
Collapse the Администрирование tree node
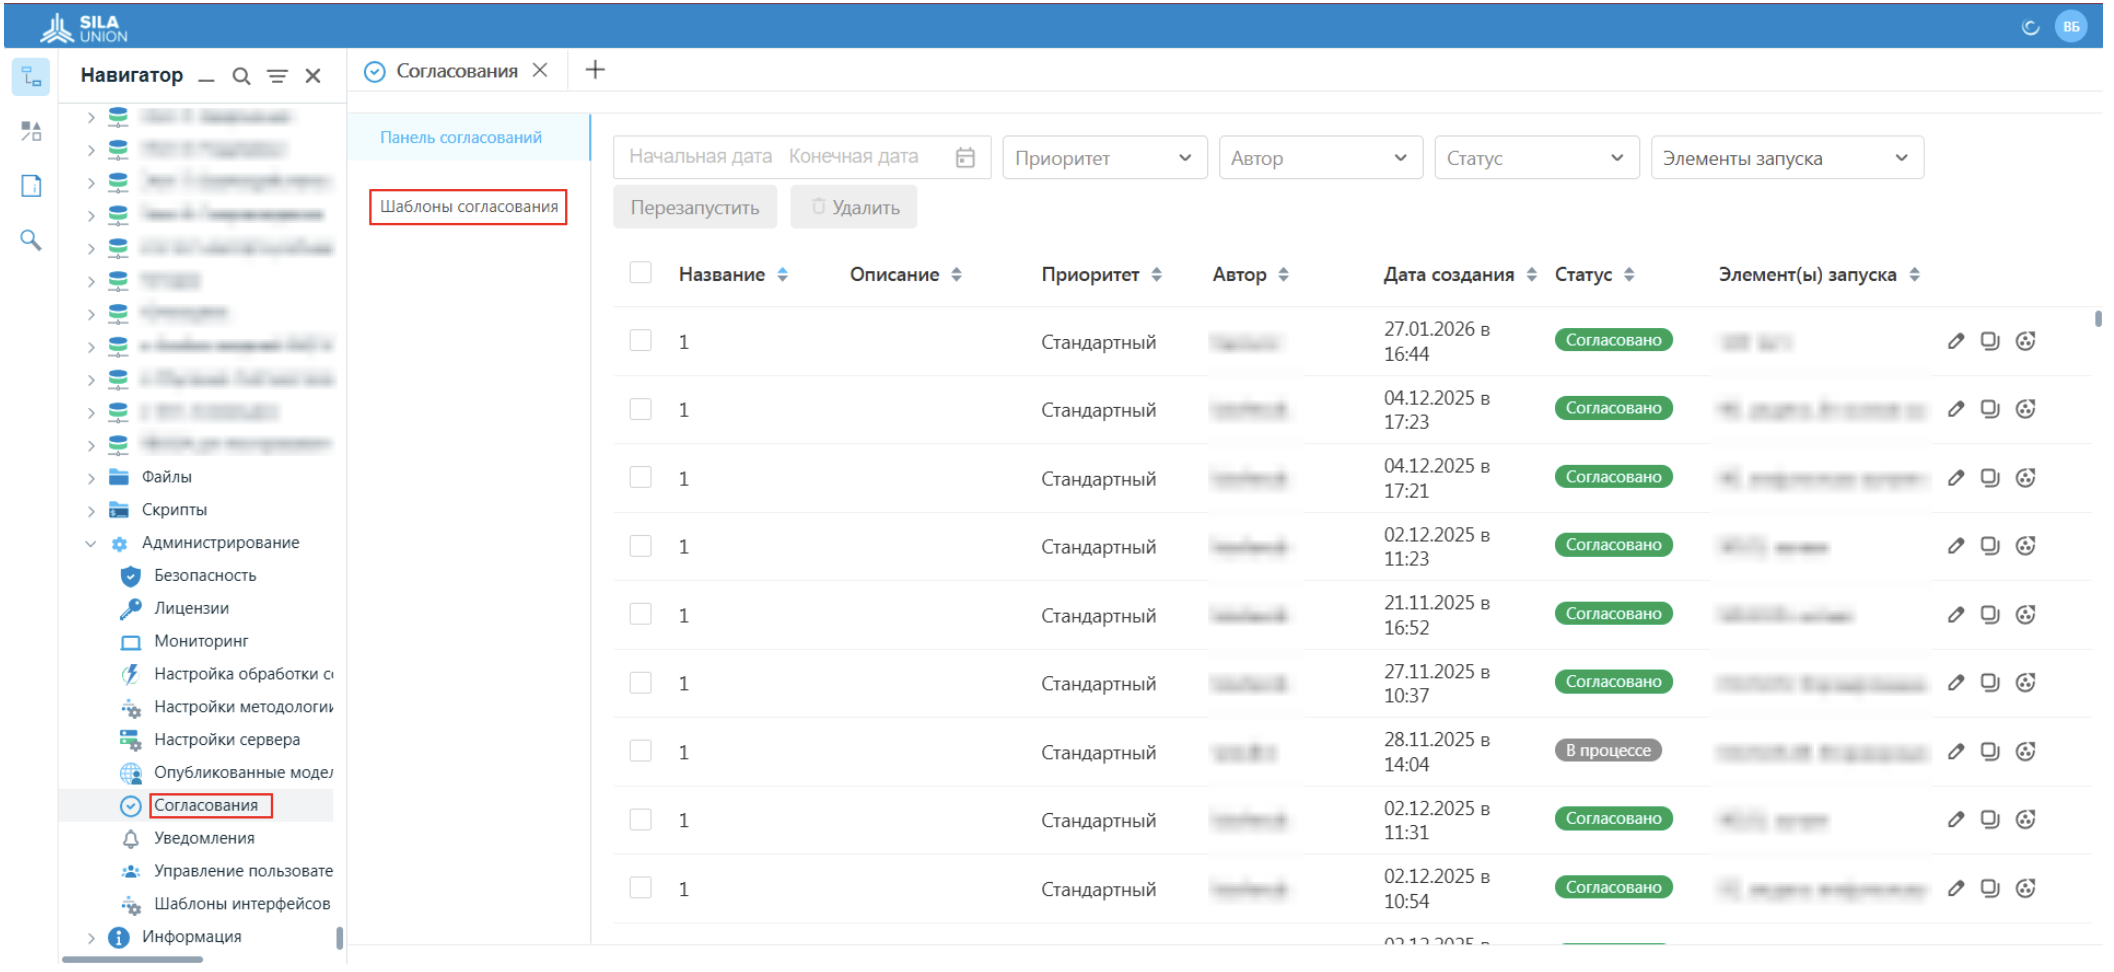point(90,542)
